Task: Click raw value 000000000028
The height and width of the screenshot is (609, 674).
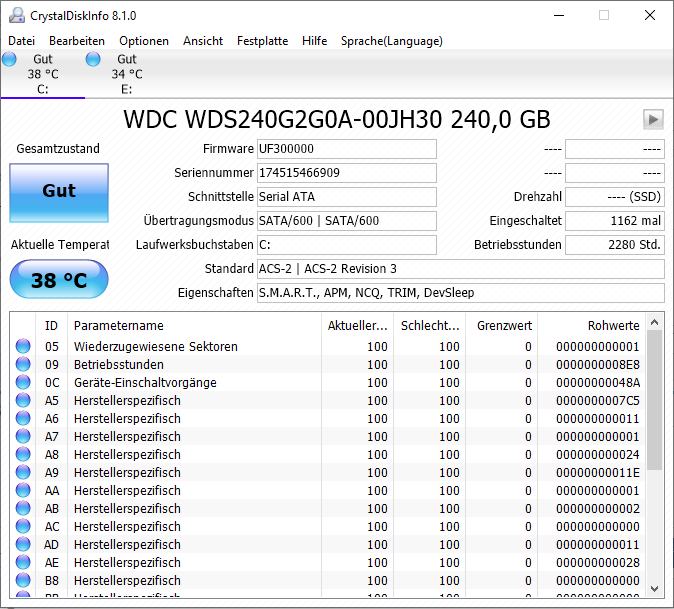Action: click(597, 563)
